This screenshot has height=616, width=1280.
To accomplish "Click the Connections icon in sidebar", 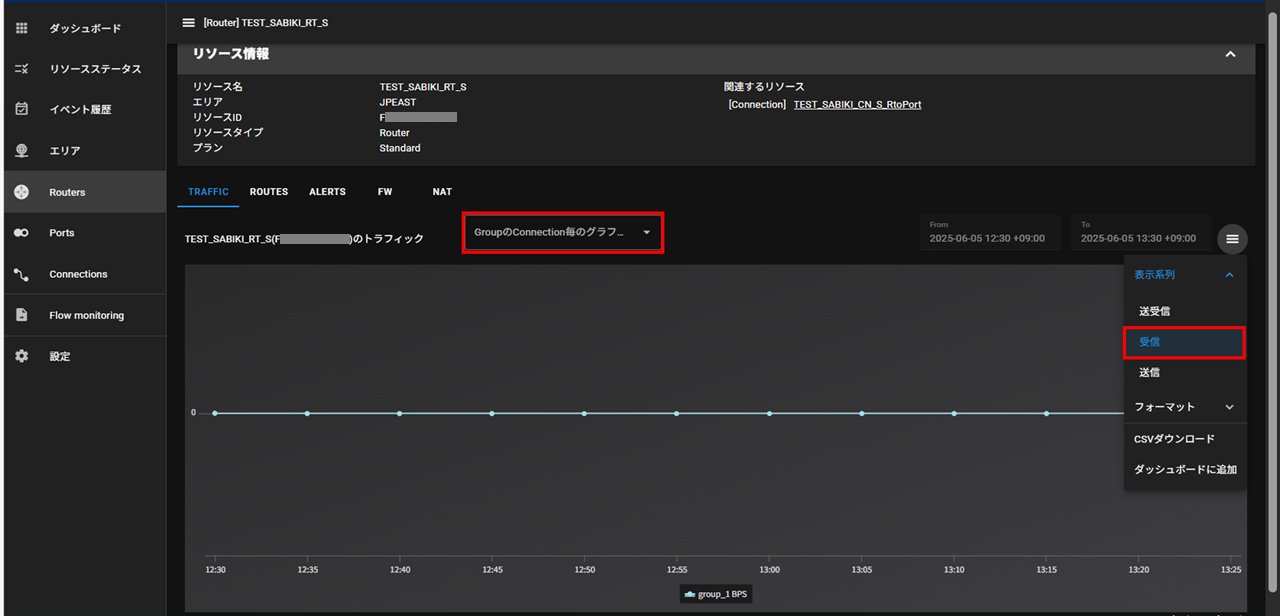I will 22,274.
